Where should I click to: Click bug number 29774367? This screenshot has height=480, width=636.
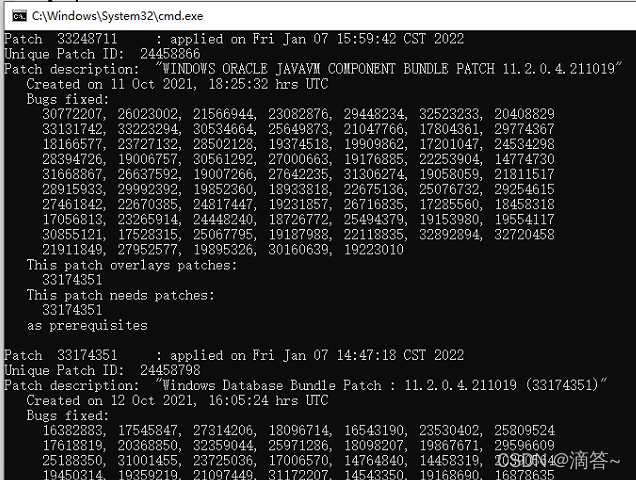coord(524,129)
